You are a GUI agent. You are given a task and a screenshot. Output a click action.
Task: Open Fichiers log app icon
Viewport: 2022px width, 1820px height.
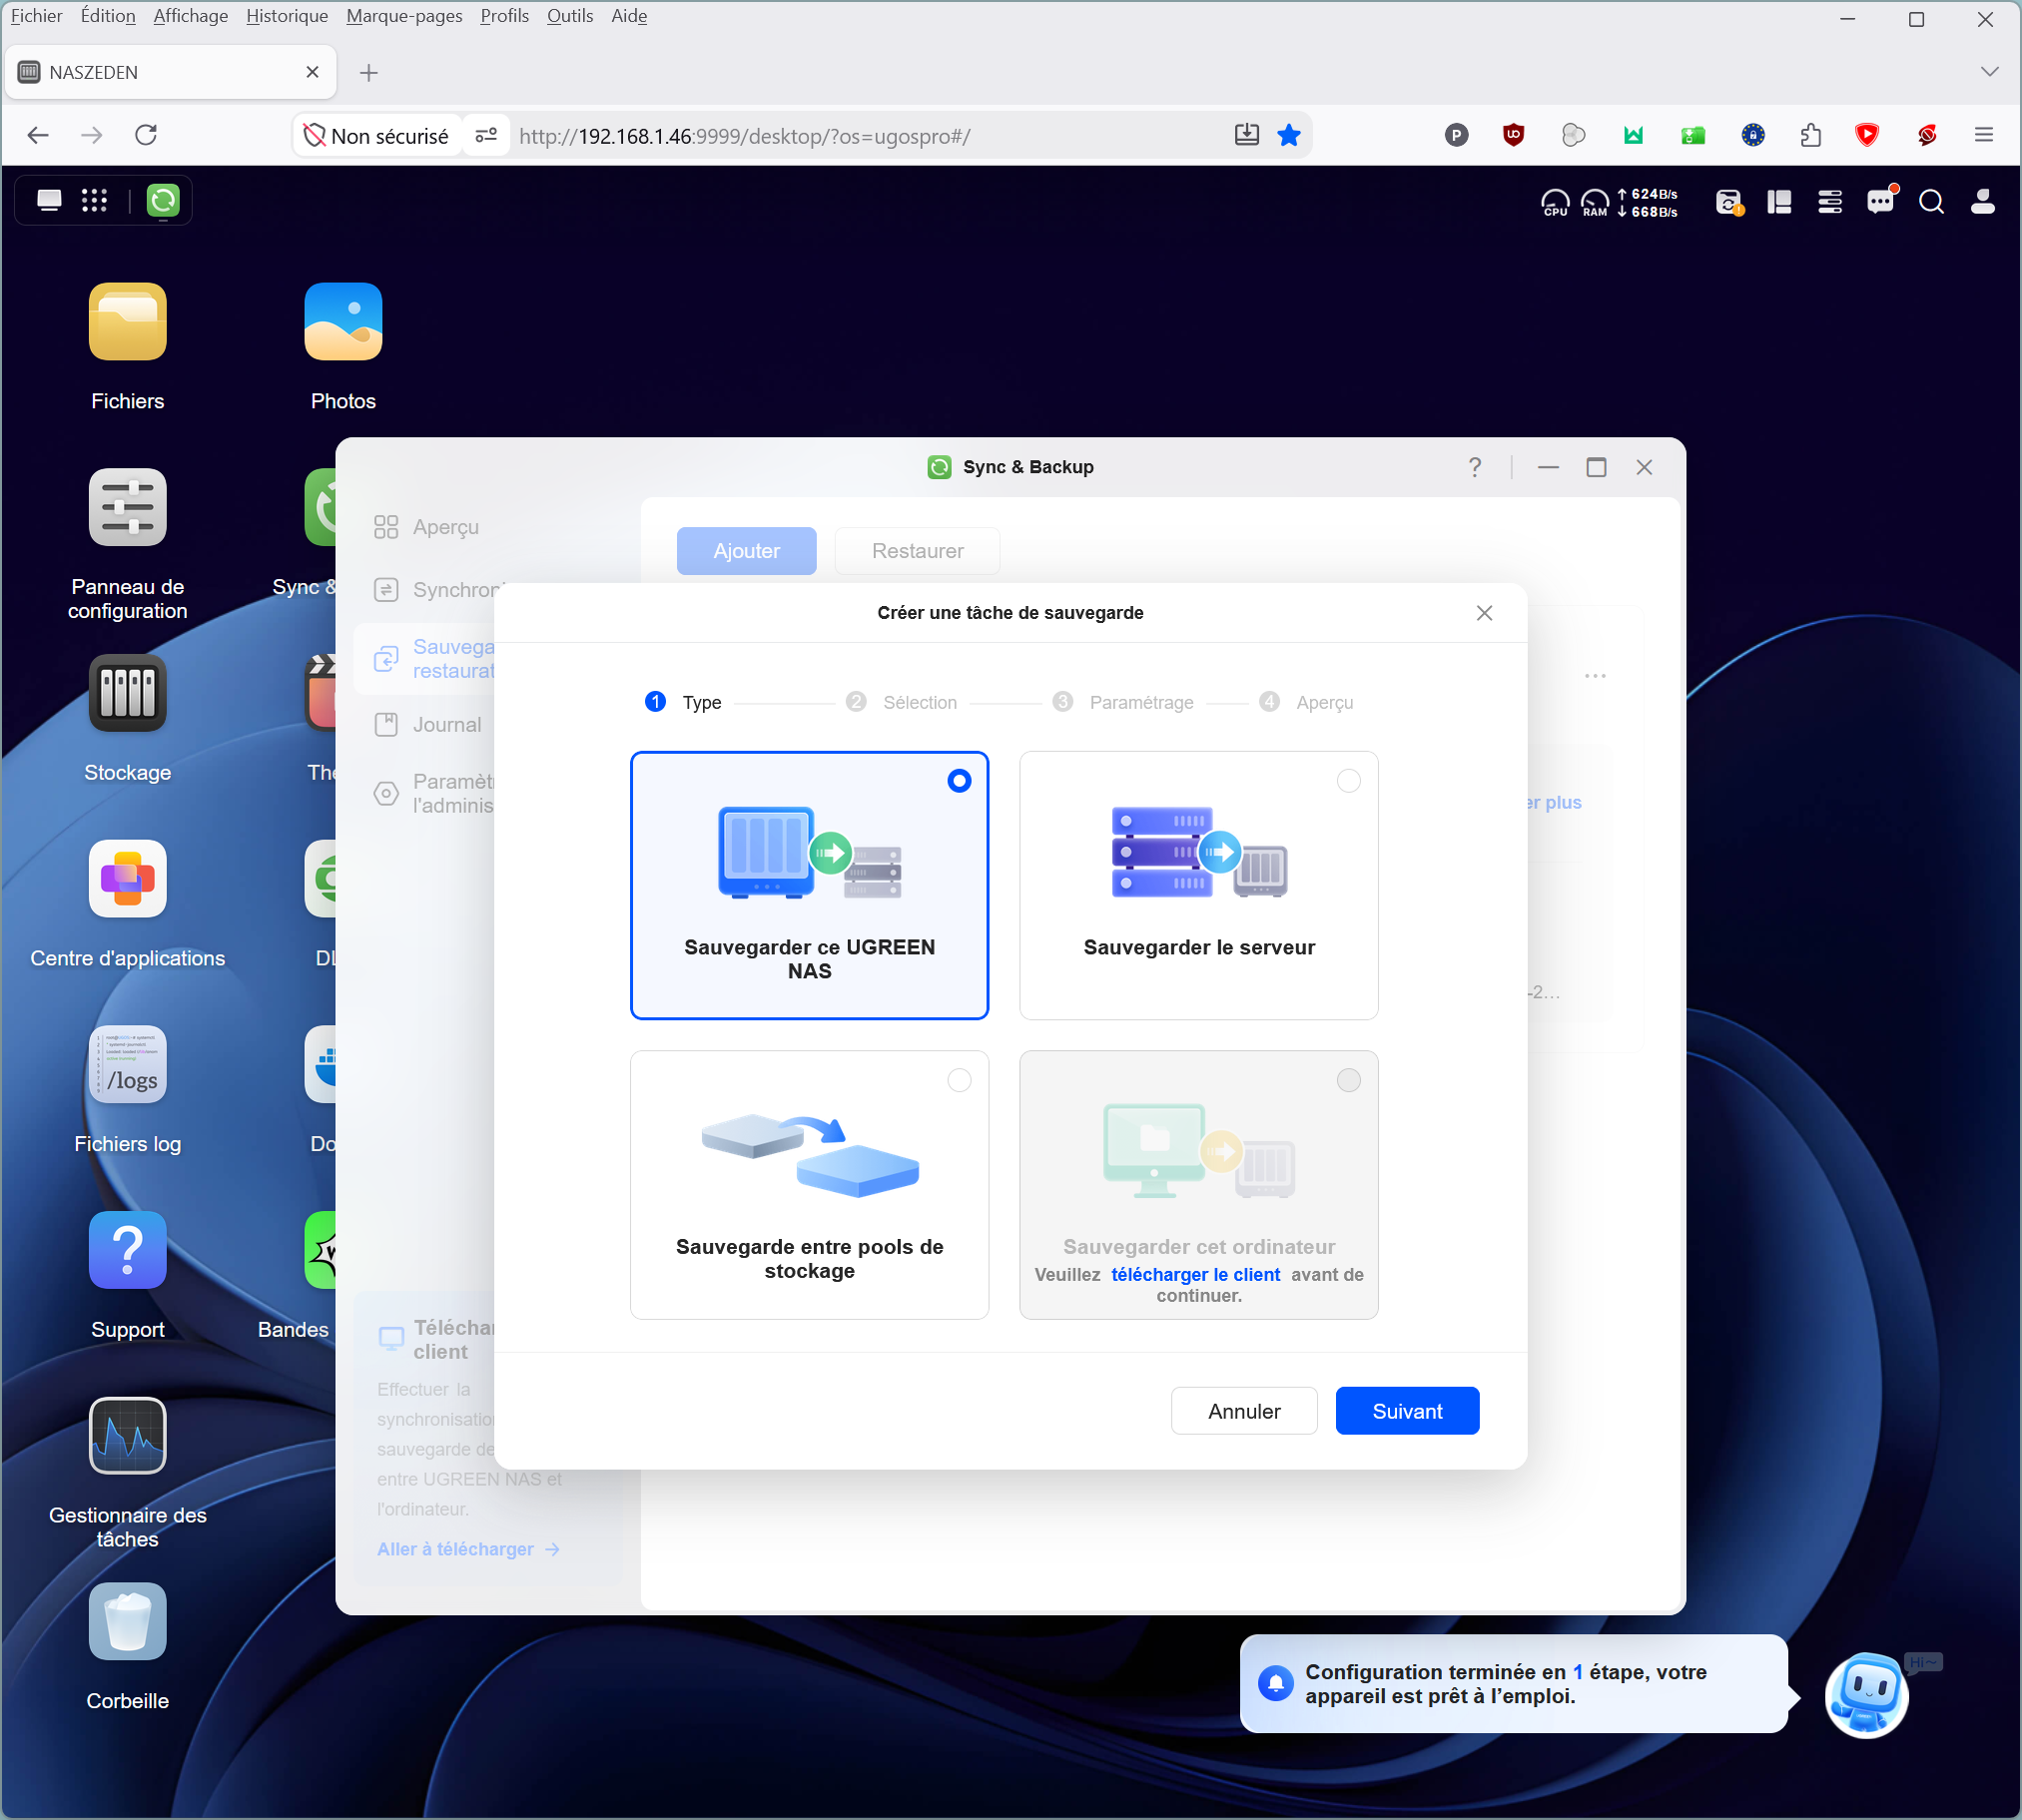[127, 1065]
